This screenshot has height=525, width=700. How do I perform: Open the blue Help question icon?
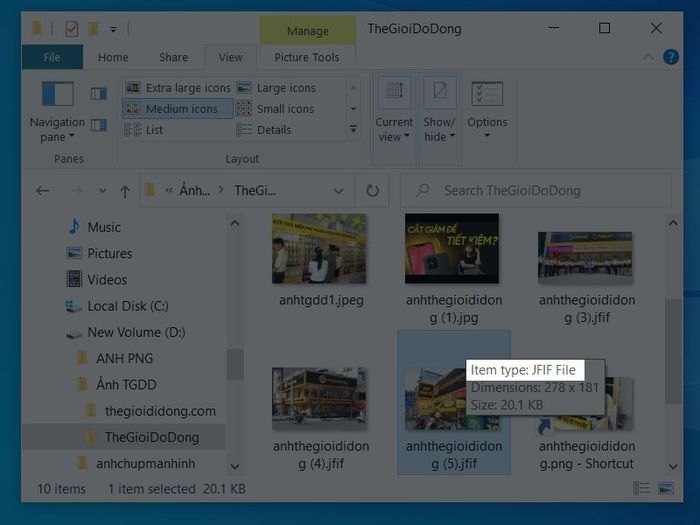point(671,57)
